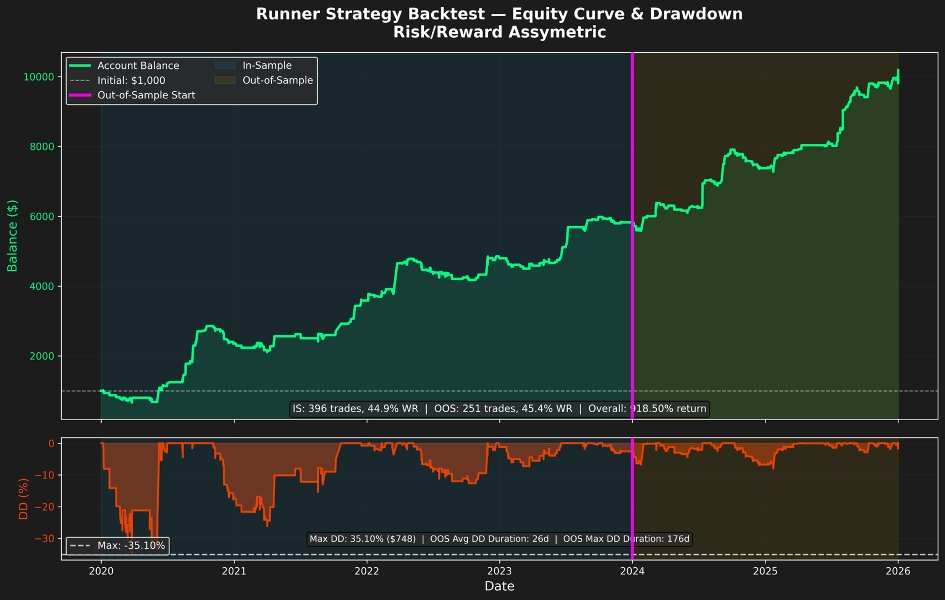Click the 2000 balance axis tick label
945x600 pixels.
(42, 357)
